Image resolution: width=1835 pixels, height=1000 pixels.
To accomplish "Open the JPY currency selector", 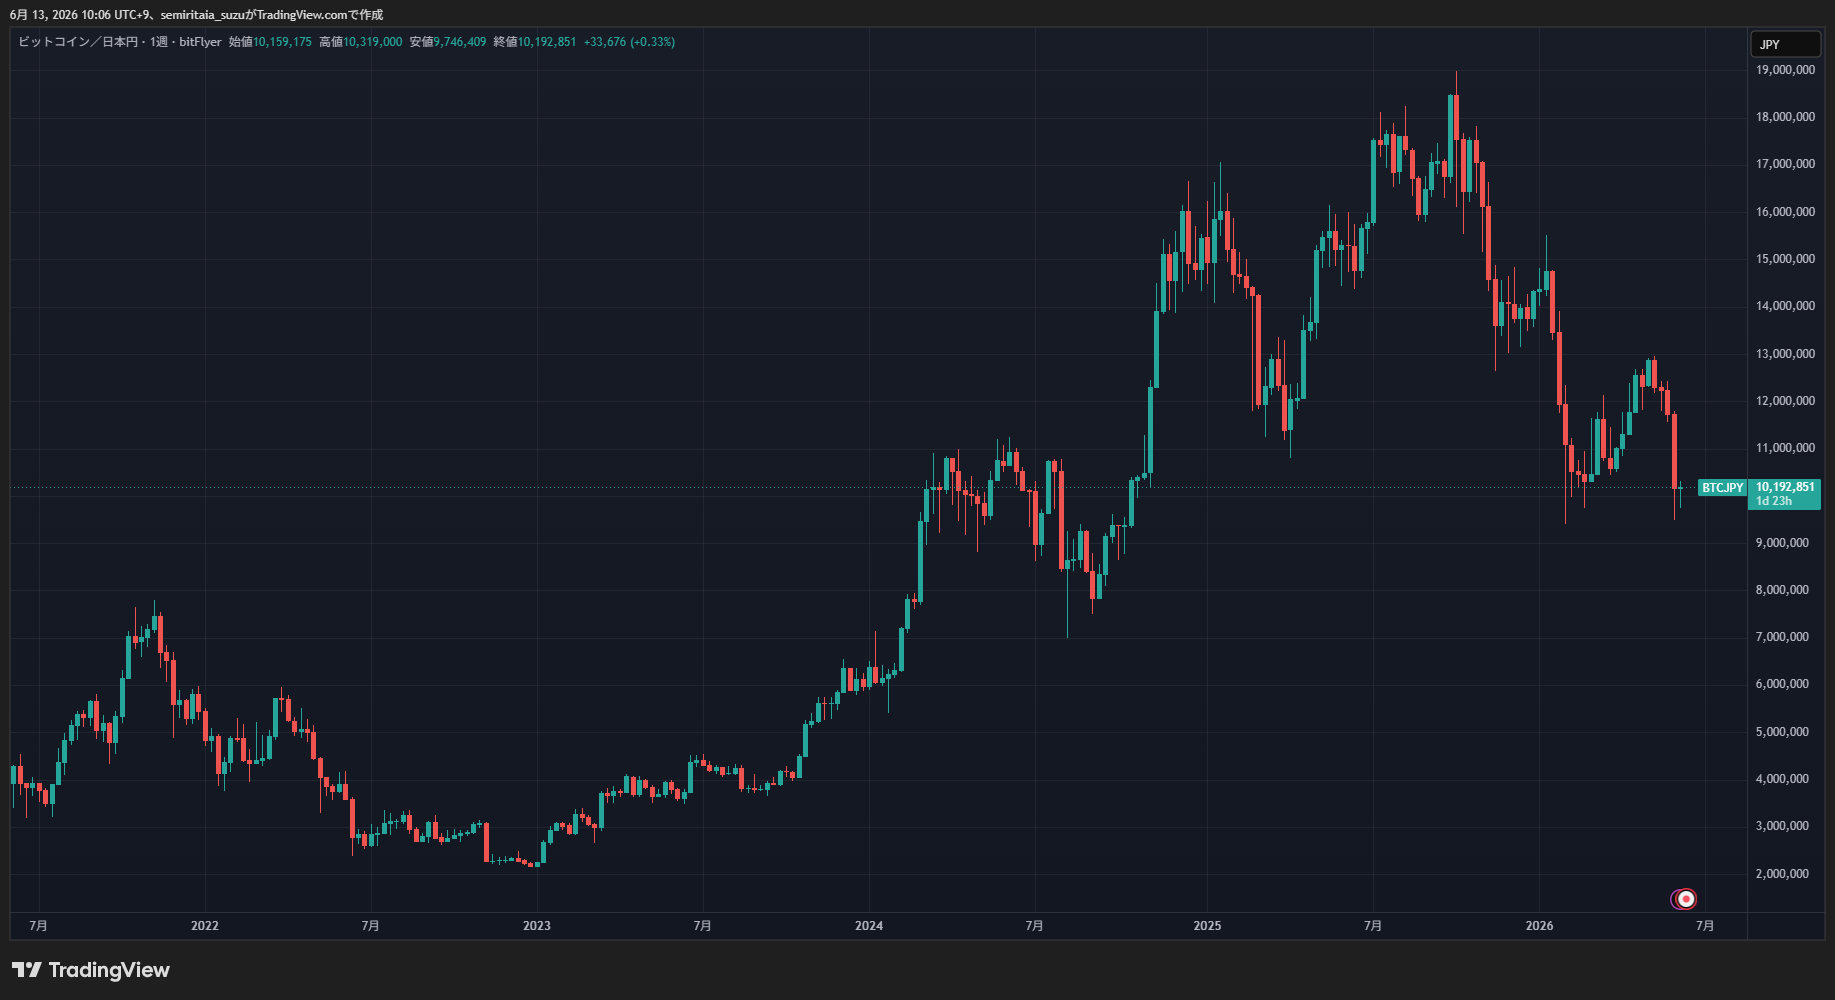I will click(x=1785, y=44).
